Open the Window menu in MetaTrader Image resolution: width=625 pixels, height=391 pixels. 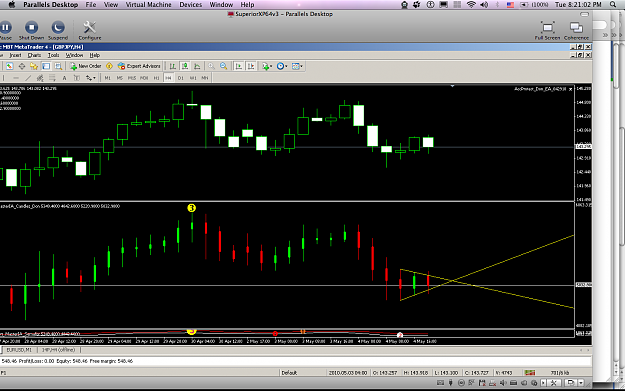[75, 55]
